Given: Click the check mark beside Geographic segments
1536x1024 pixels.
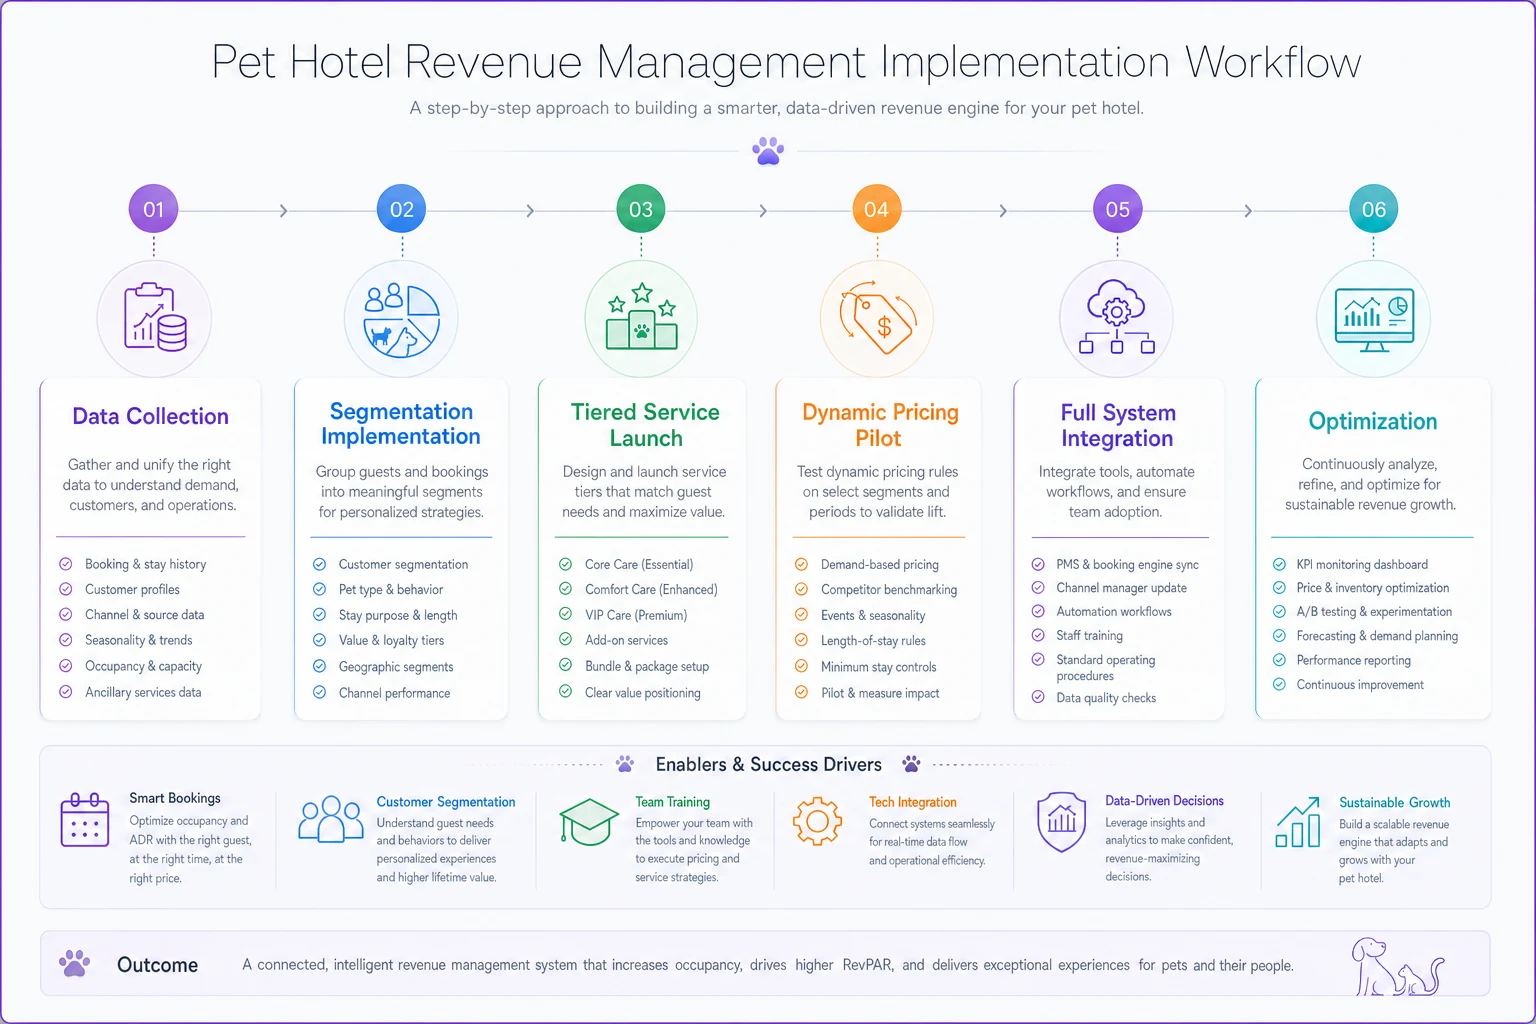Looking at the screenshot, I should tap(320, 666).
